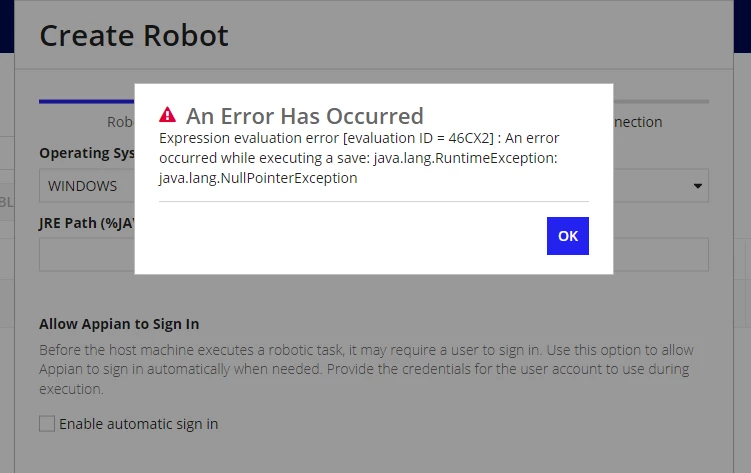751x473 pixels.
Task: Click the Create Robot heading
Action: [x=134, y=36]
